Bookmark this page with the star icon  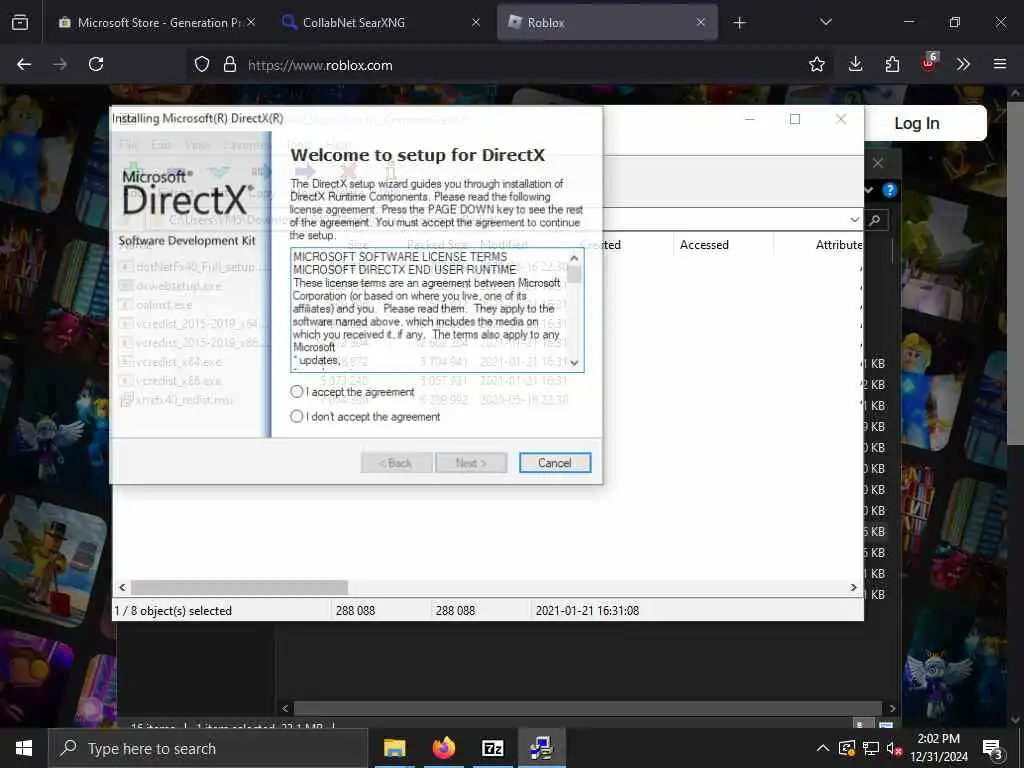tap(816, 64)
